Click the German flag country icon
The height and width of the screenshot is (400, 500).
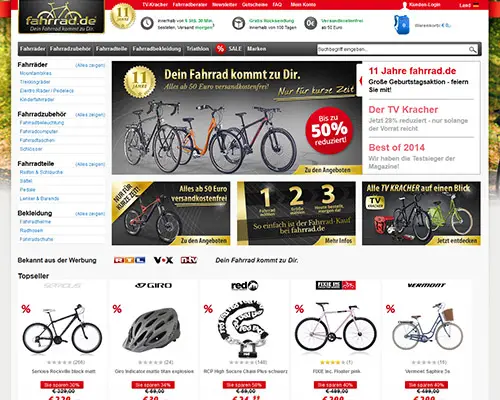(x=476, y=5)
